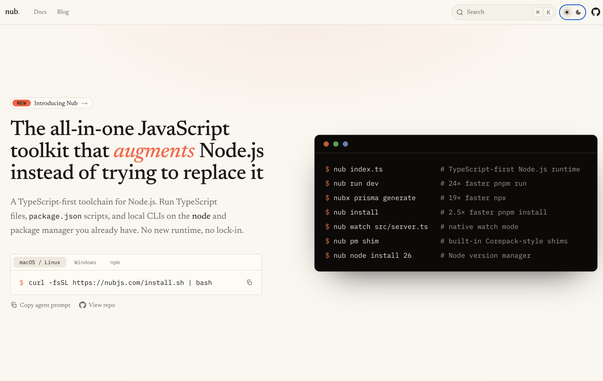Open the Blog page
Screen dimensions: 603x381
point(63,12)
